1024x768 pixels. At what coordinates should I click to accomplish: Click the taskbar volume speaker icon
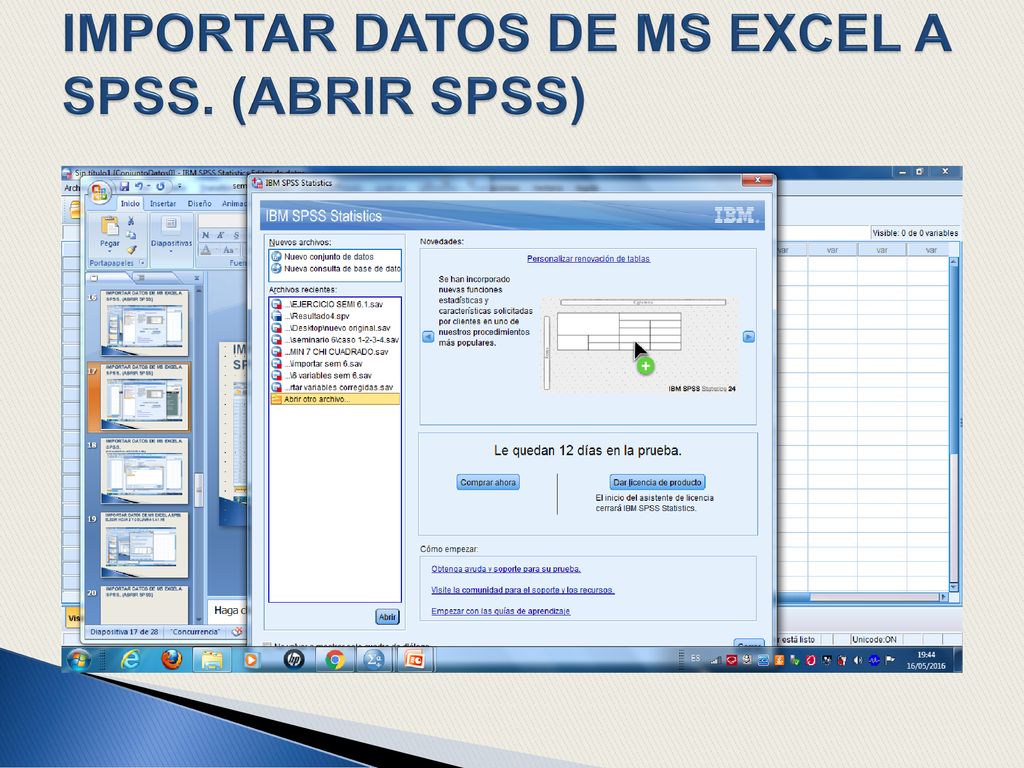pyautogui.click(x=857, y=660)
